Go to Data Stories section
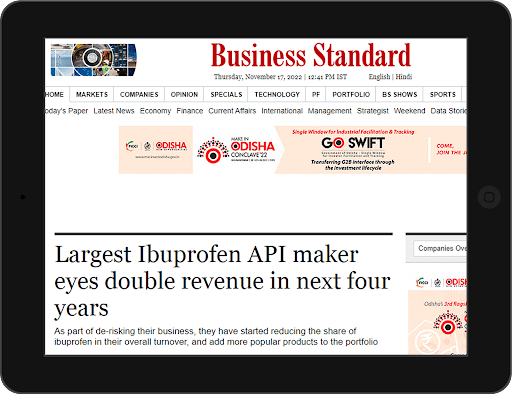 click(x=448, y=111)
